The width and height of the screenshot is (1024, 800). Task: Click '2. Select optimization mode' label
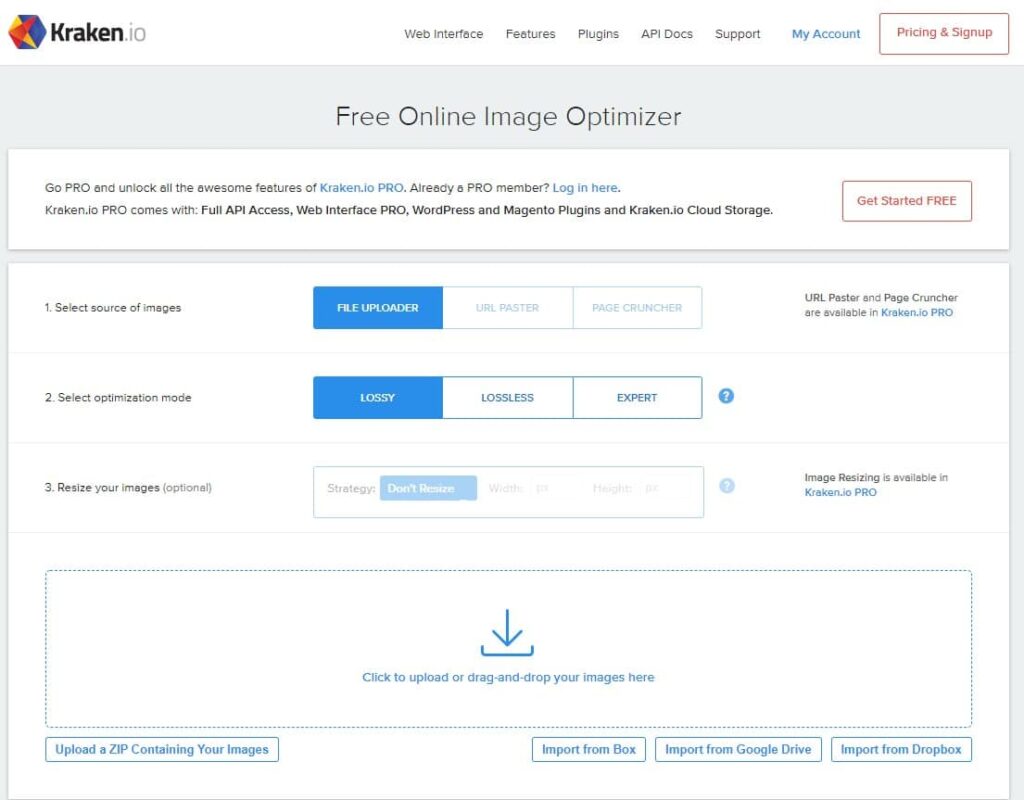[x=118, y=397]
